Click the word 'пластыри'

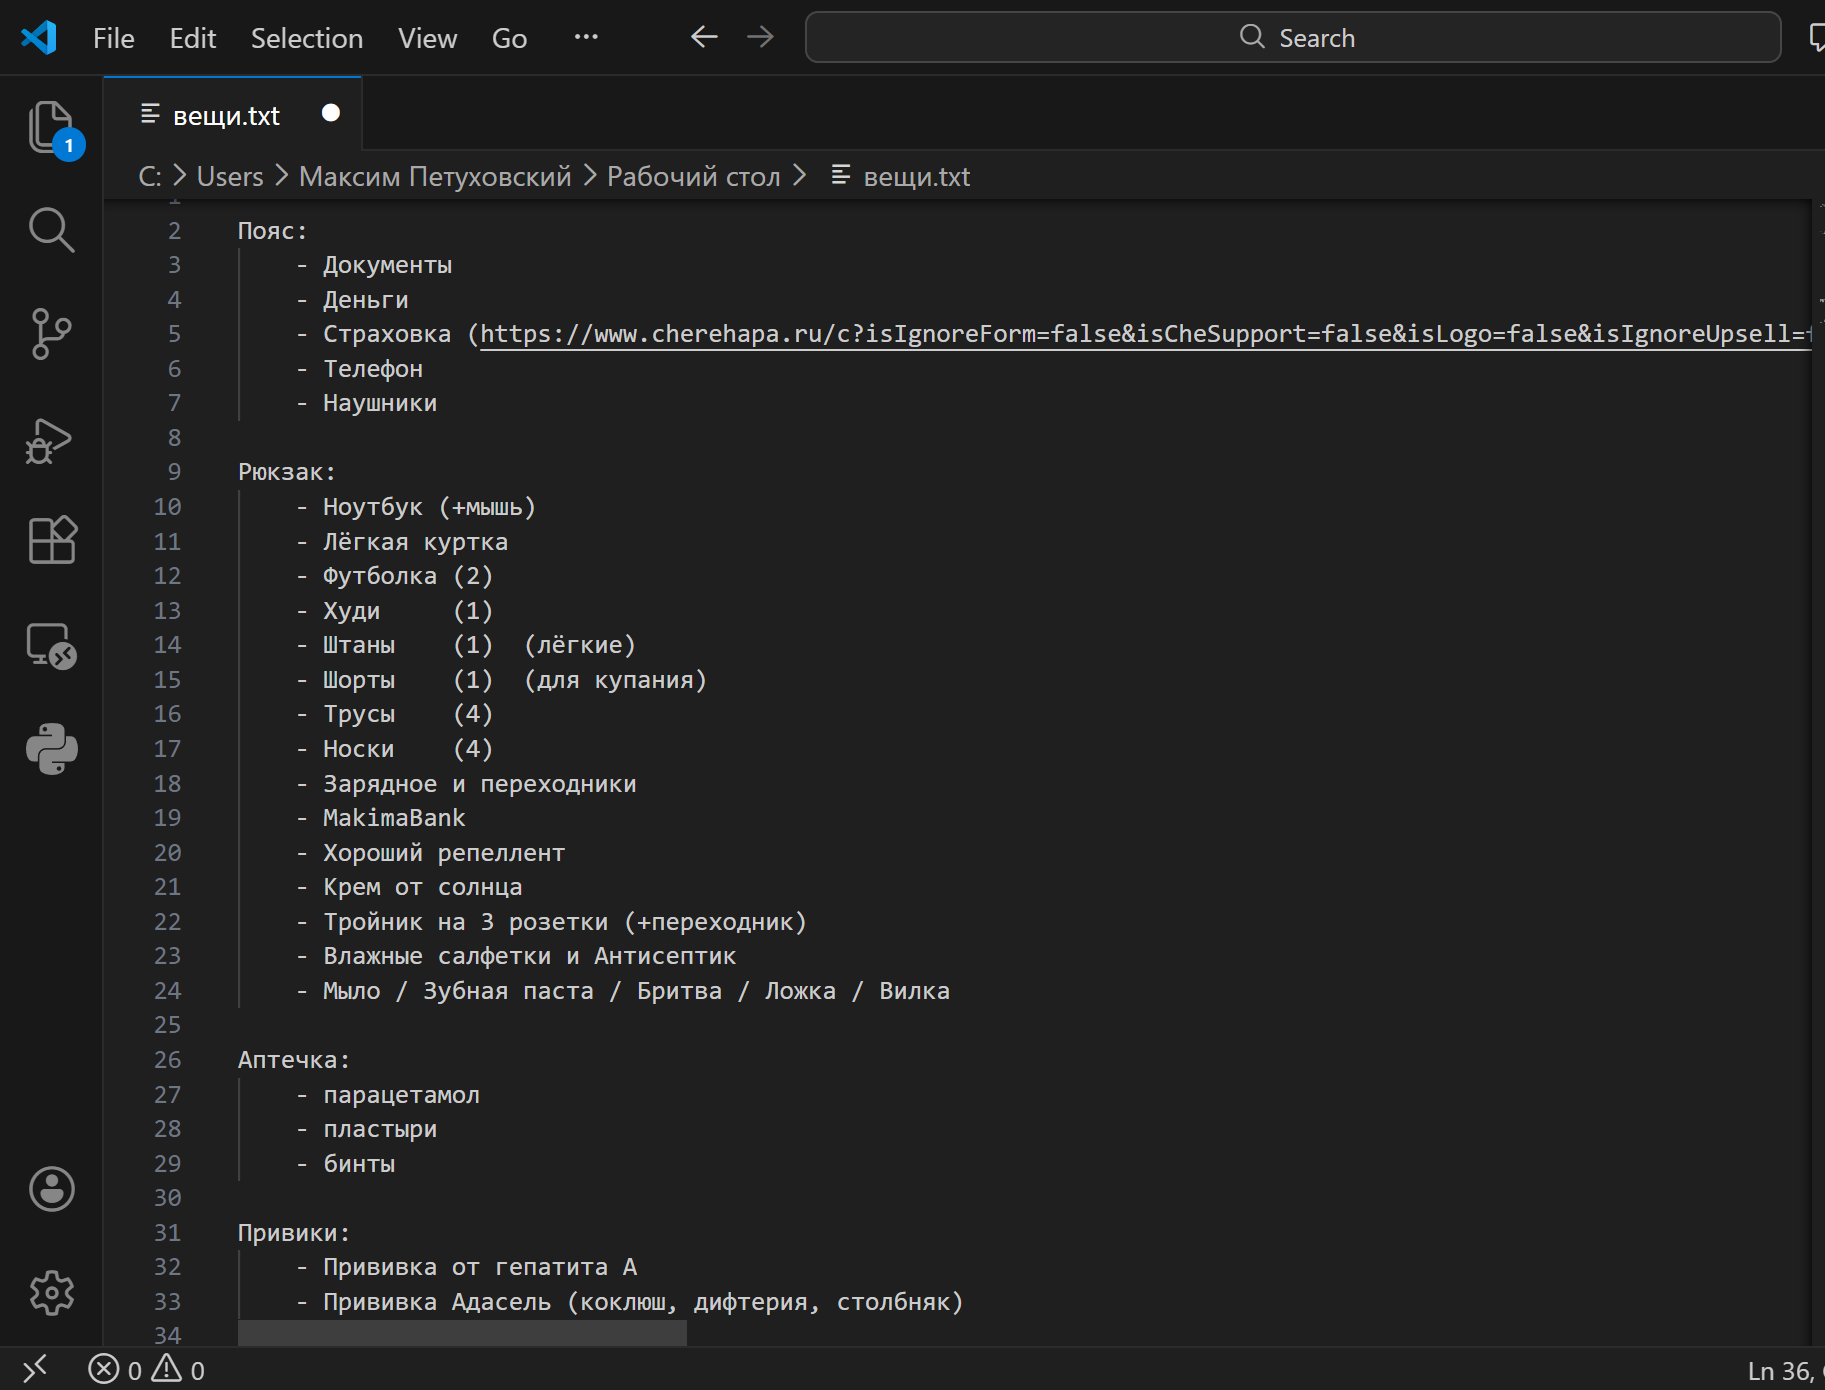click(380, 1129)
